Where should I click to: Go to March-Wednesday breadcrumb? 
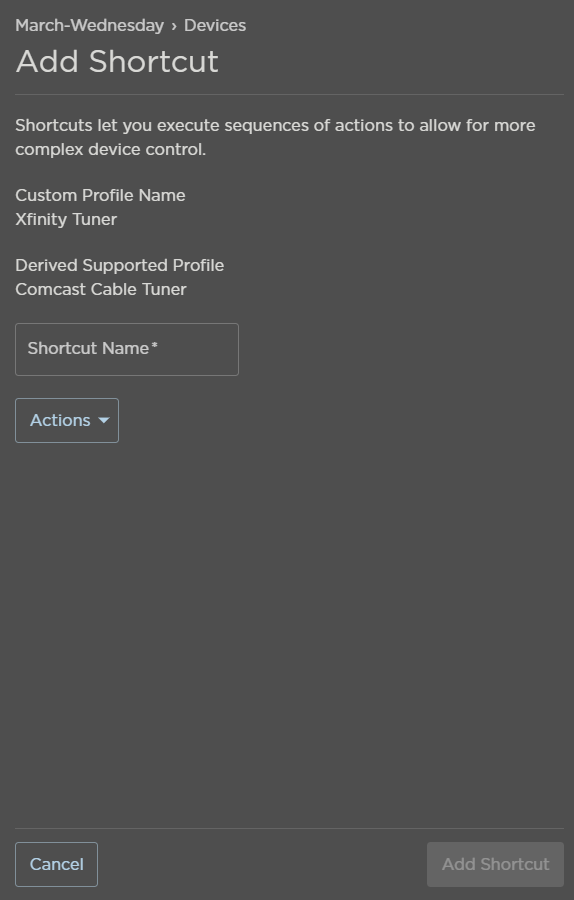pos(90,25)
